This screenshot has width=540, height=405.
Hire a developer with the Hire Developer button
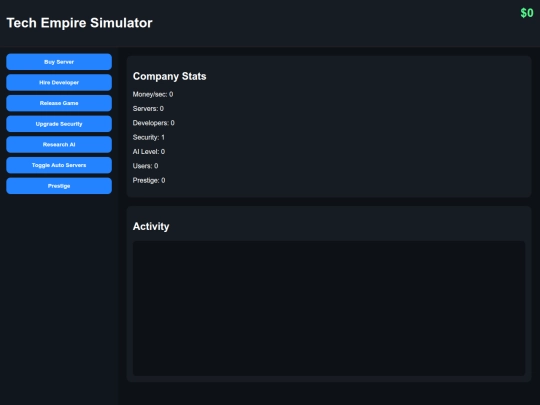click(x=59, y=83)
